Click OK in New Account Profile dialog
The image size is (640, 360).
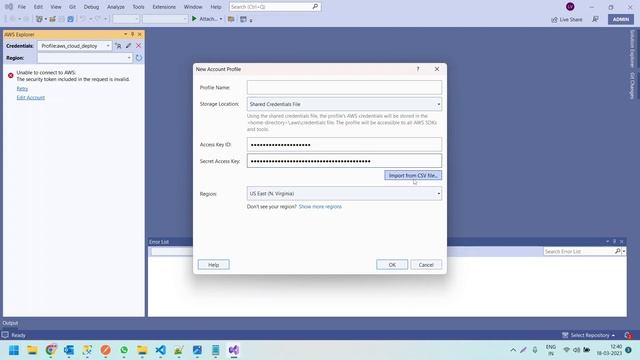pyautogui.click(x=392, y=265)
